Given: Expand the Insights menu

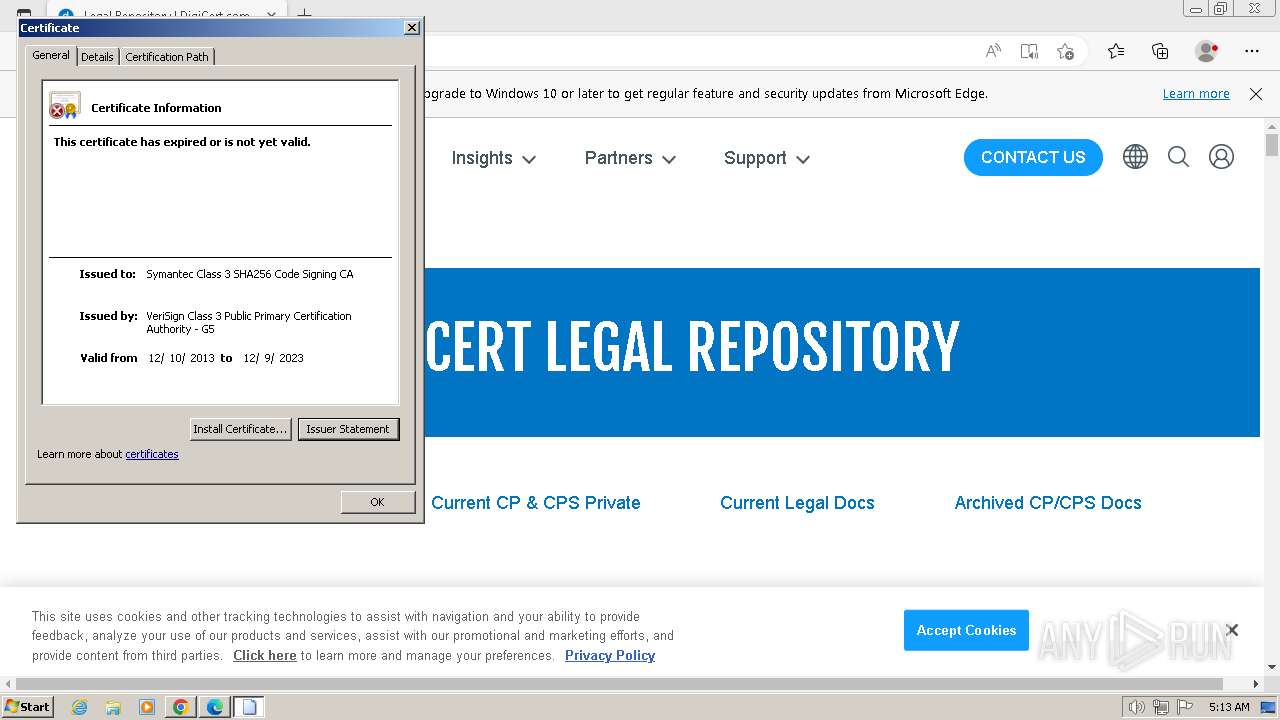Looking at the screenshot, I should (493, 158).
